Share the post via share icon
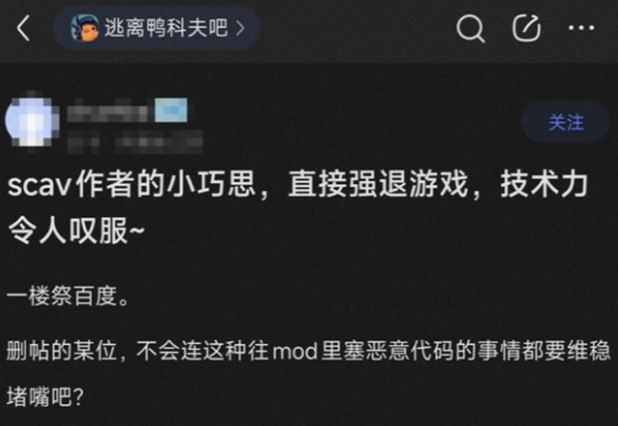This screenshot has height=426, width=618. click(x=526, y=28)
